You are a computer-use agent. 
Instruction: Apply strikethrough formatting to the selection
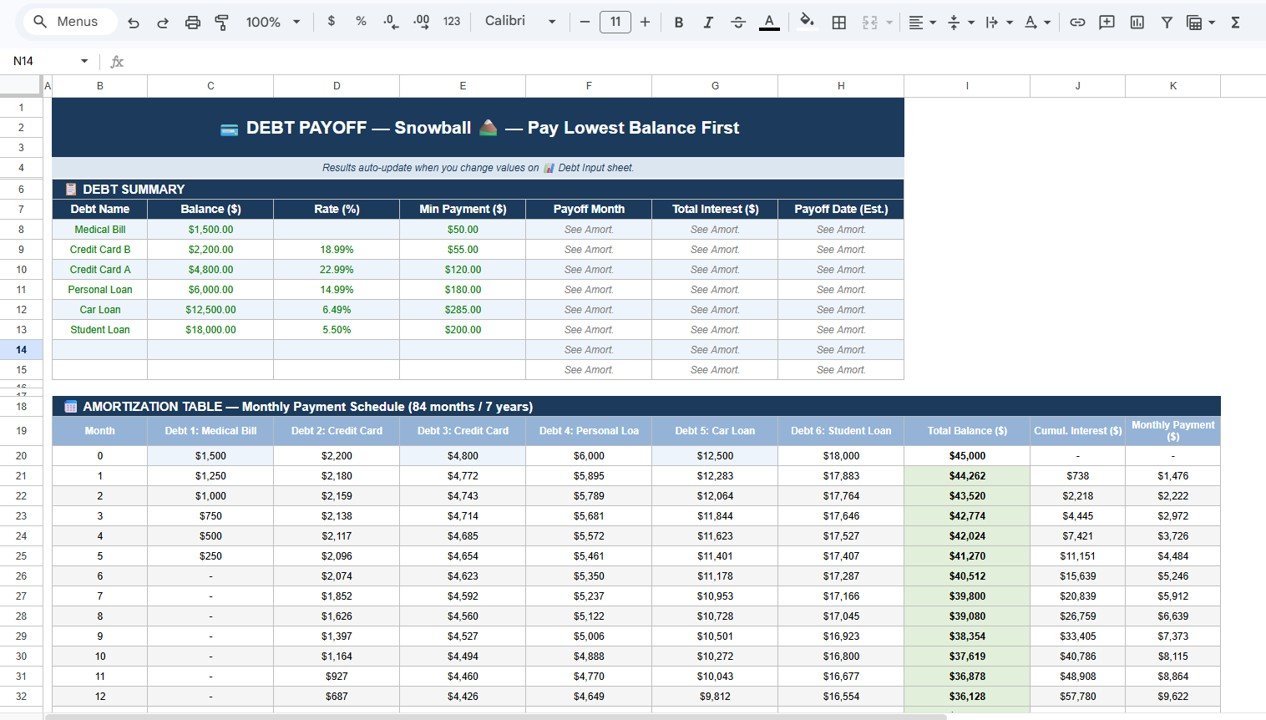(738, 21)
